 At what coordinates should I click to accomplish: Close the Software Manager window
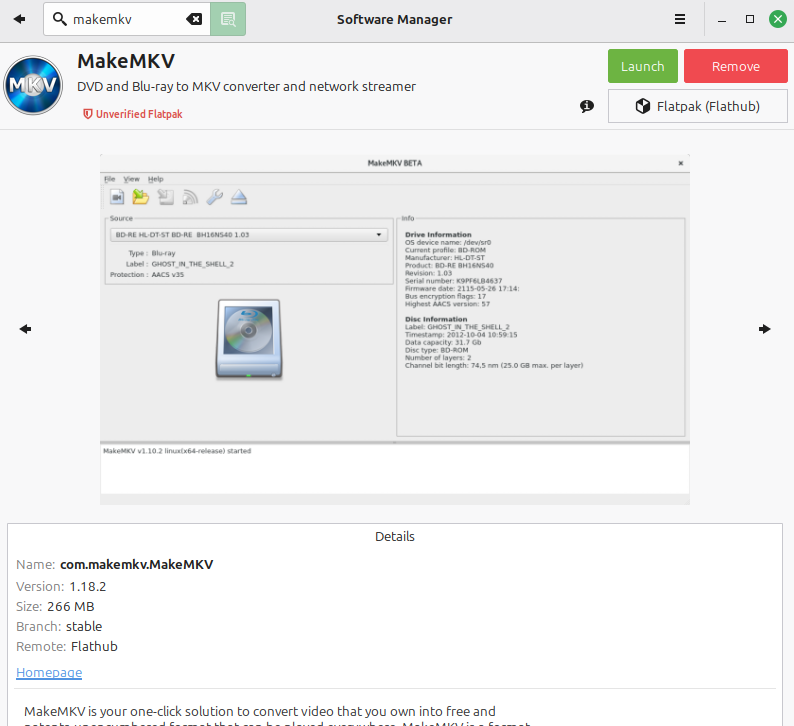[778, 19]
